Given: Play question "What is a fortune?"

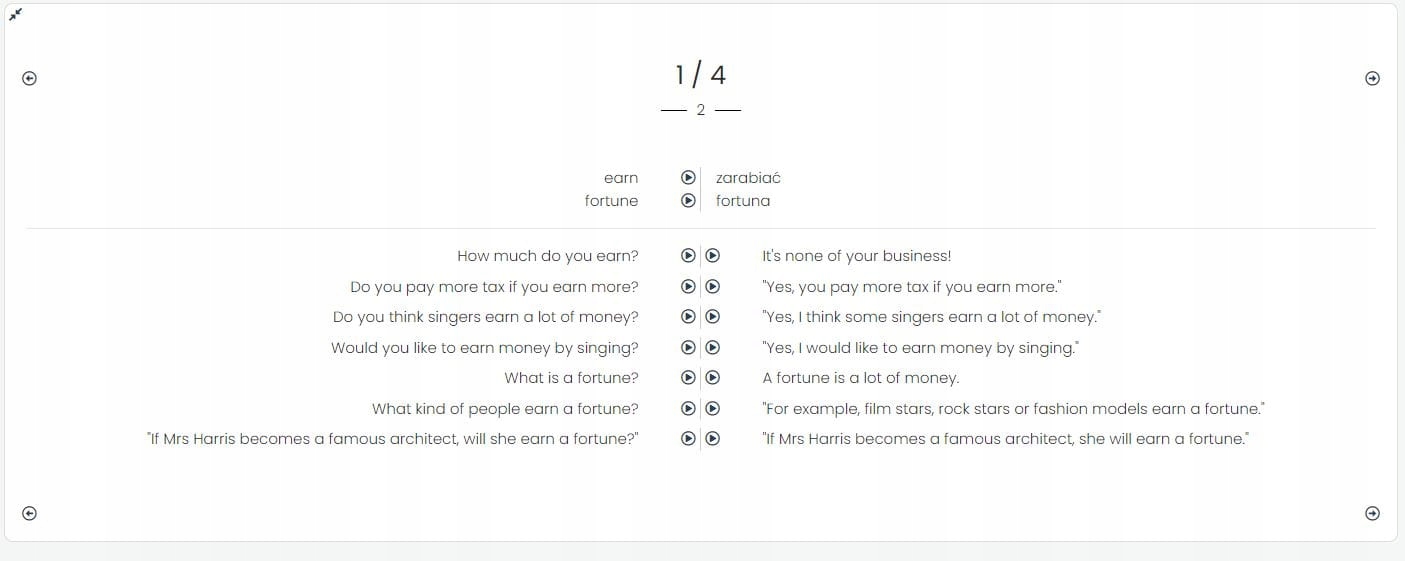Looking at the screenshot, I should tap(688, 378).
